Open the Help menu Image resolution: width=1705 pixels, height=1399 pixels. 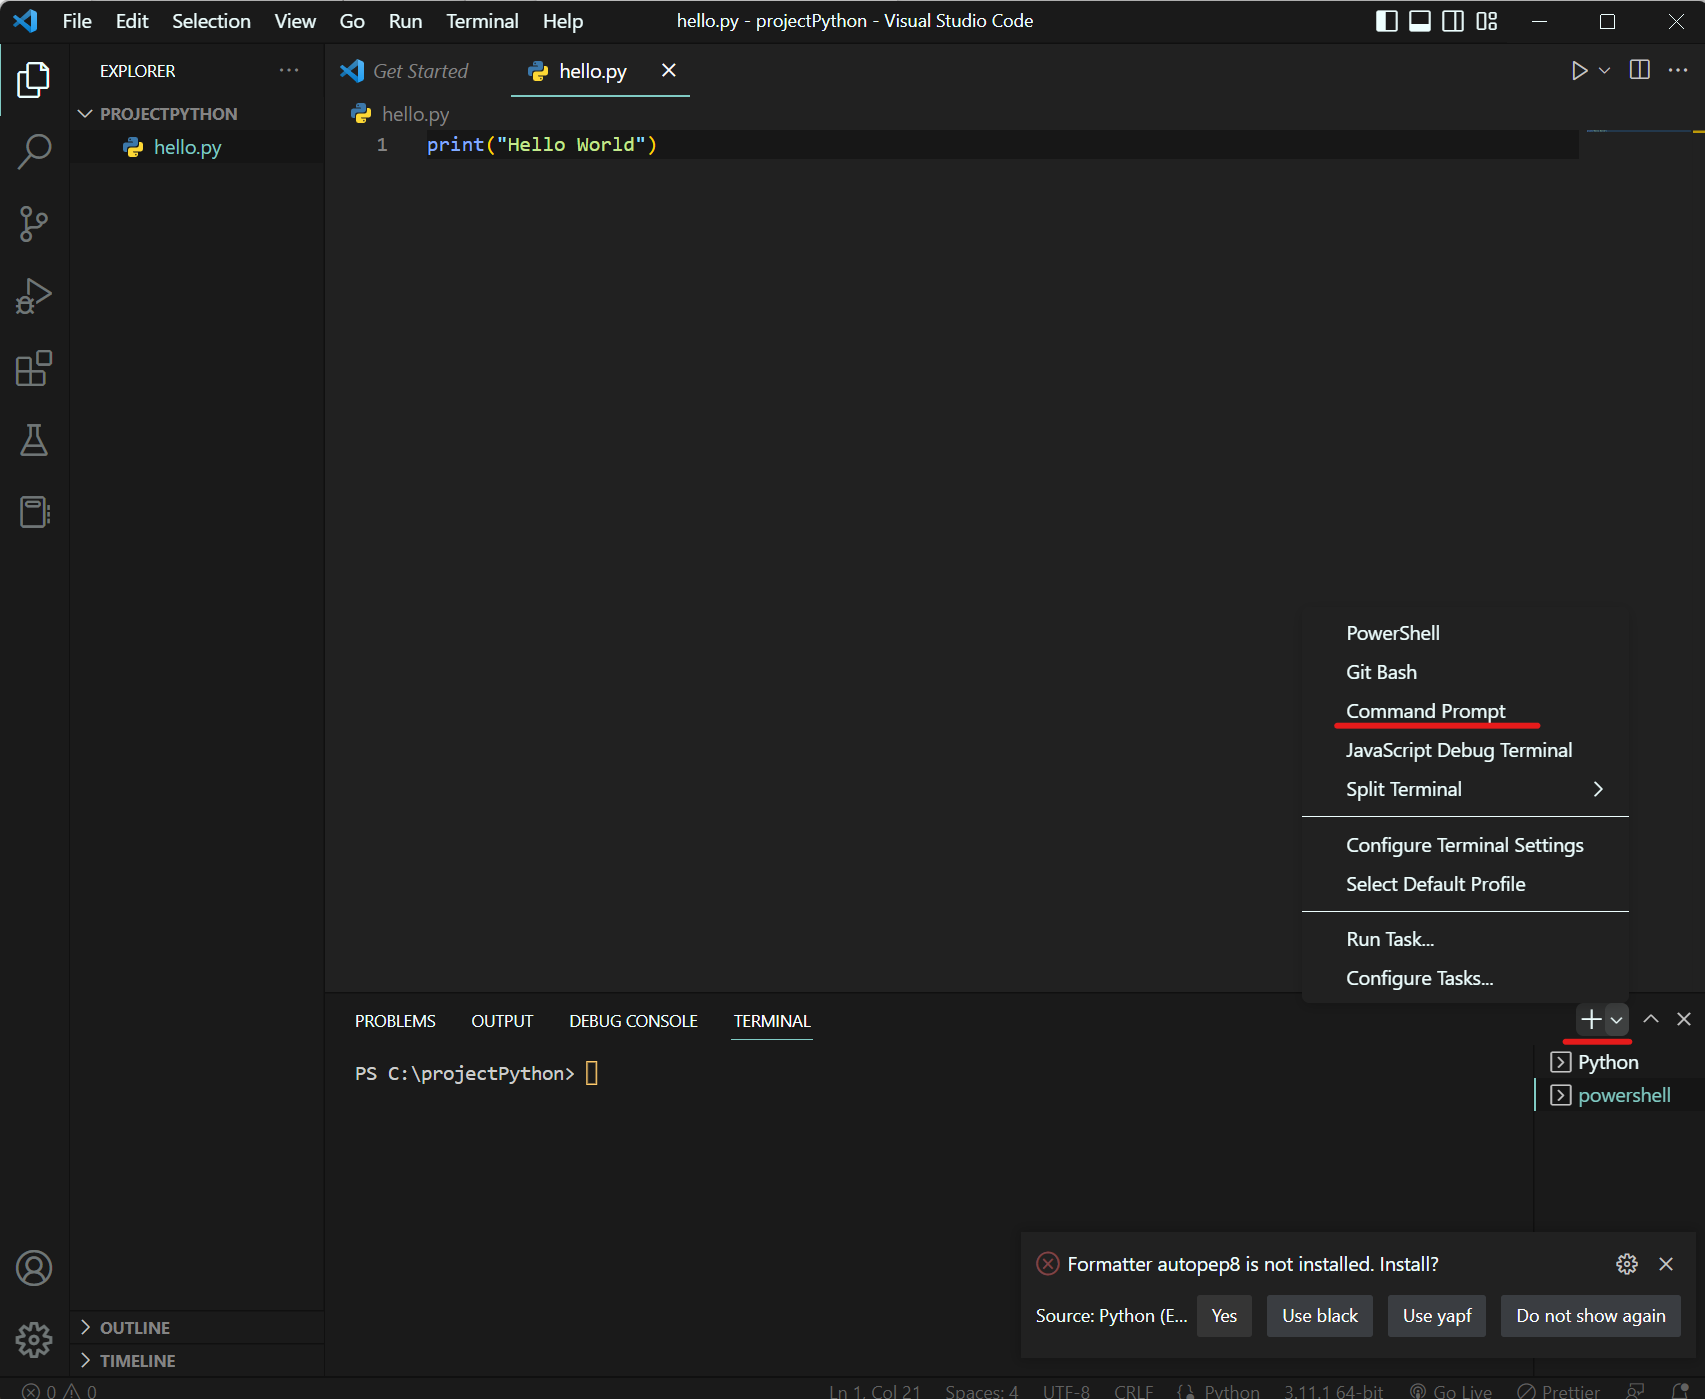tap(563, 21)
